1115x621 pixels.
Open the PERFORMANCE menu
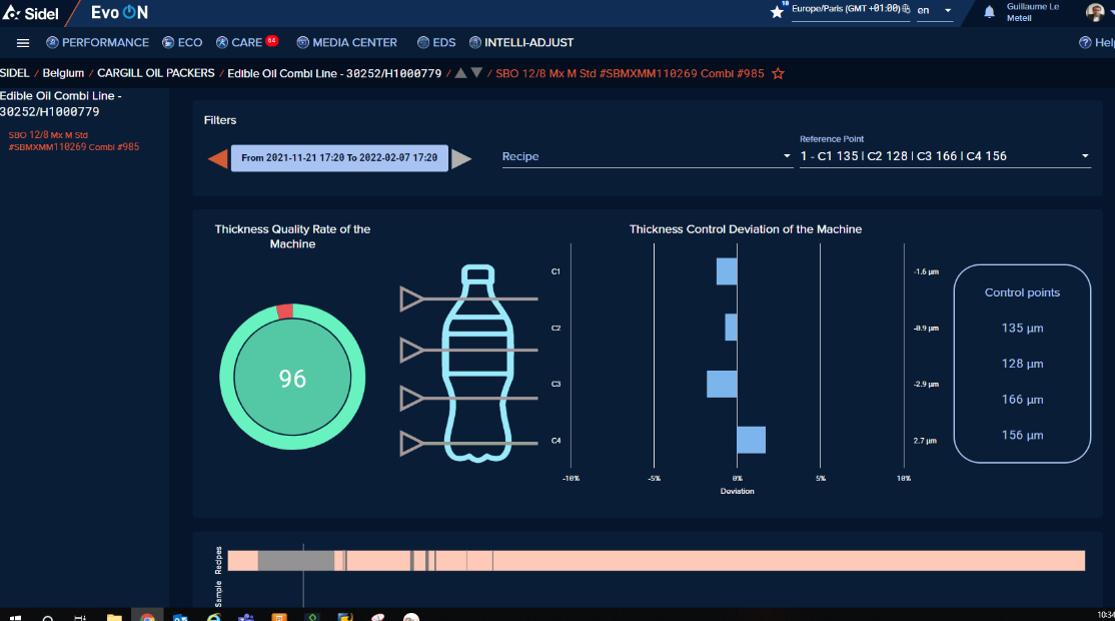click(x=97, y=43)
